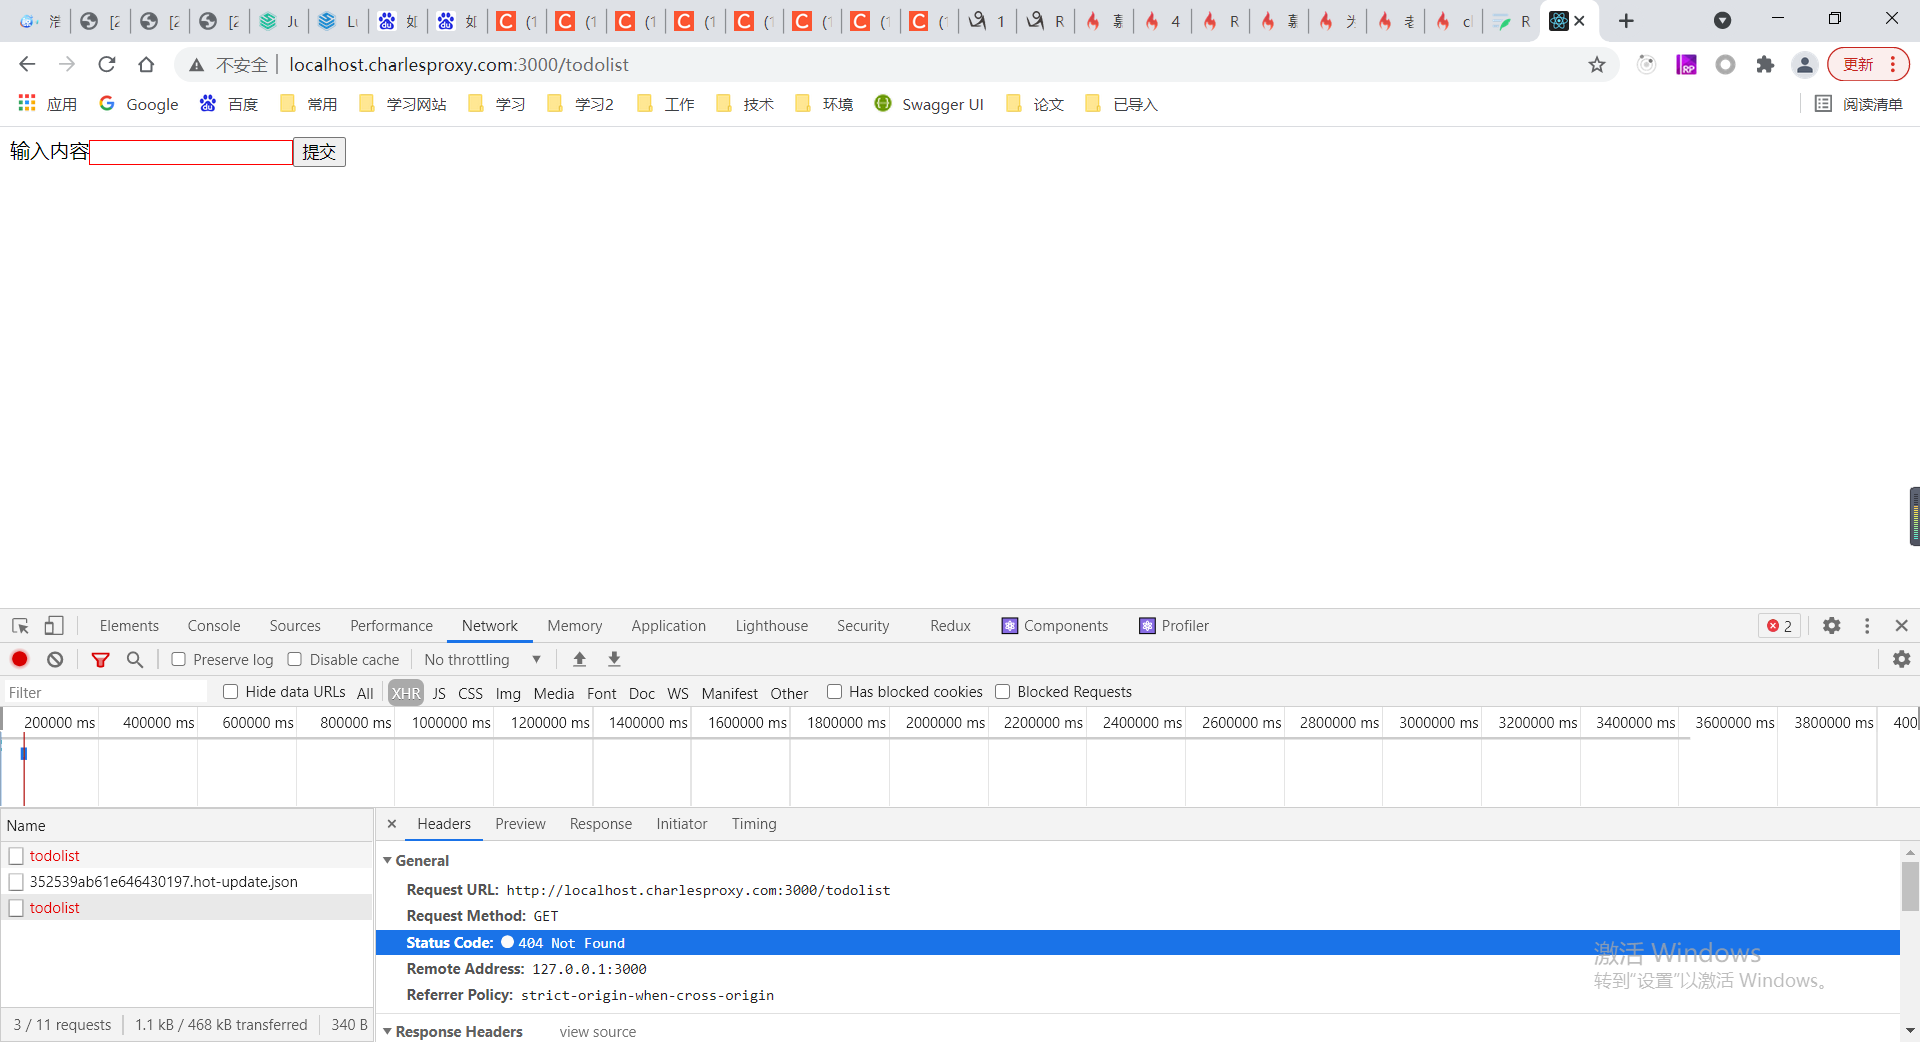Switch to the Elements tab
This screenshot has width=1920, height=1042.
[129, 626]
